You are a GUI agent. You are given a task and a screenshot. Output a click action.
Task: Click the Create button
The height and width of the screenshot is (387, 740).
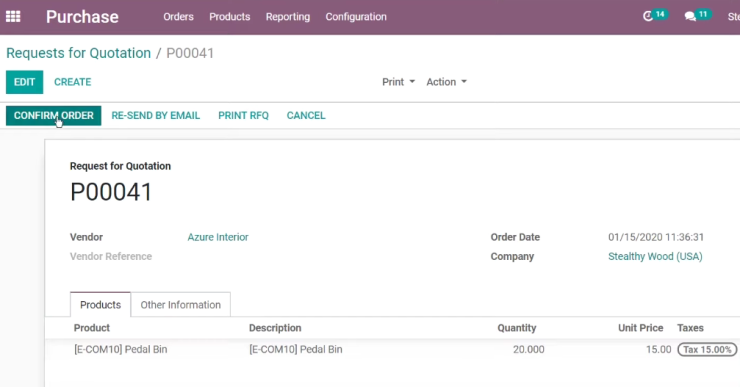tap(73, 82)
